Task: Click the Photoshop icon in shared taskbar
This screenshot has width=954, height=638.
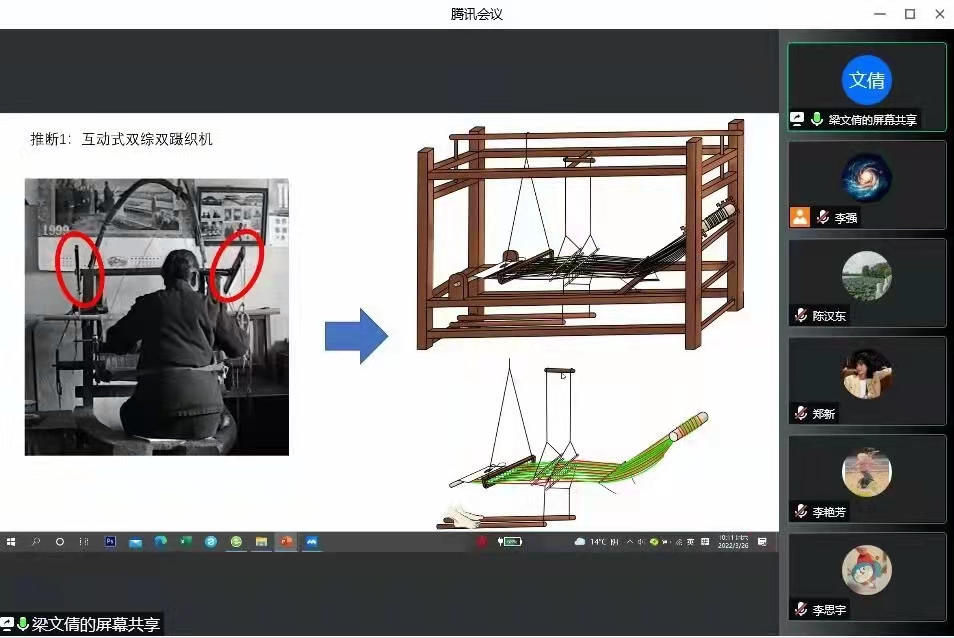Action: pyautogui.click(x=110, y=541)
